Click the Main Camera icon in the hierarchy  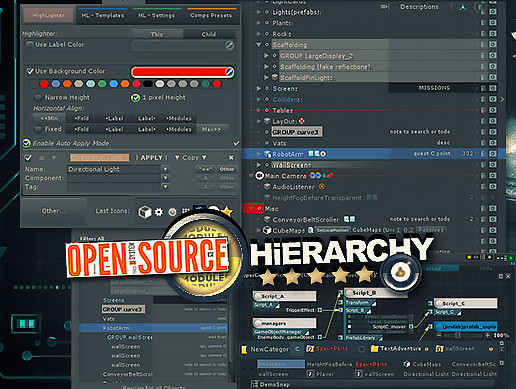click(259, 176)
